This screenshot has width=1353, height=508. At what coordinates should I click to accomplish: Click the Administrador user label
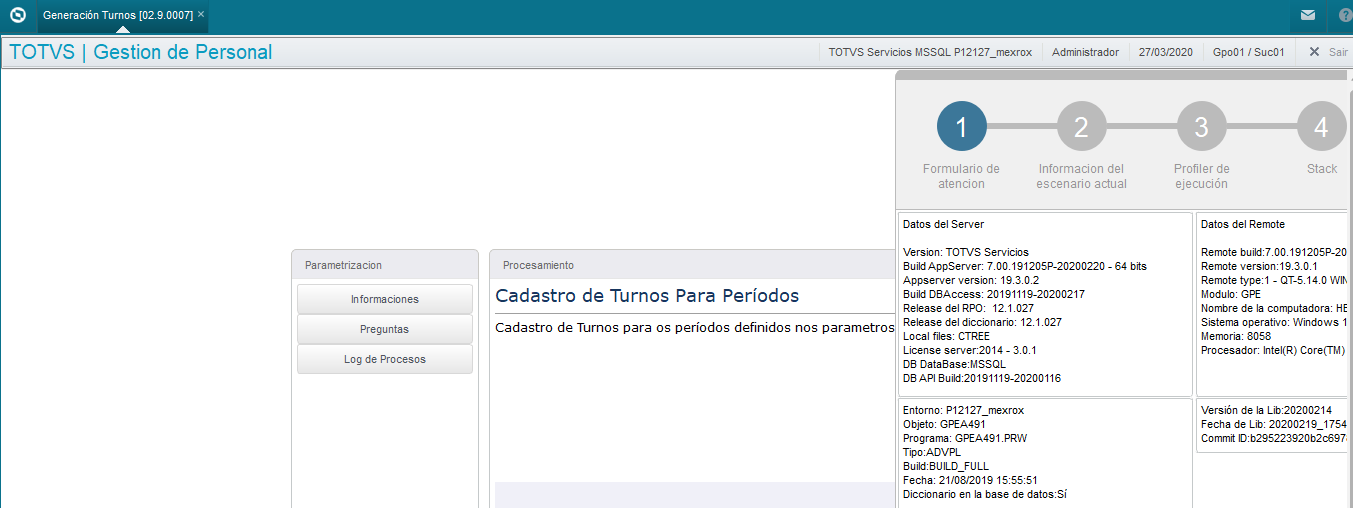tap(1085, 52)
